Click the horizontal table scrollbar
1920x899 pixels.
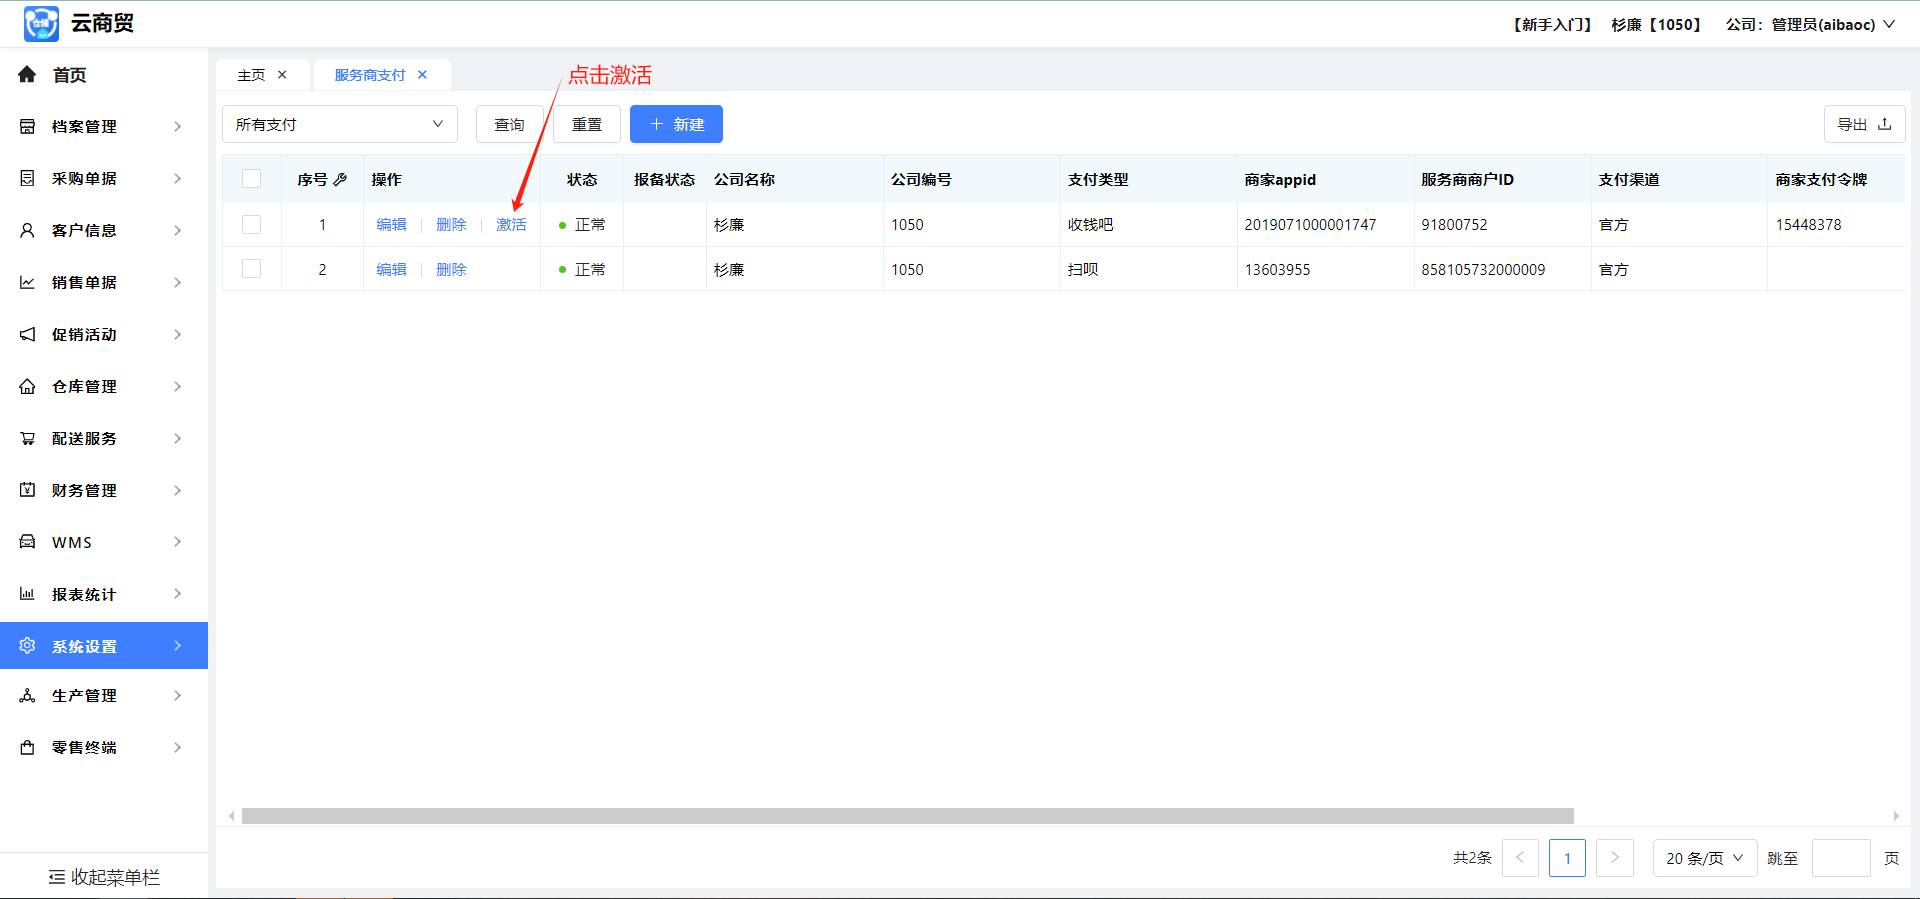coord(908,816)
